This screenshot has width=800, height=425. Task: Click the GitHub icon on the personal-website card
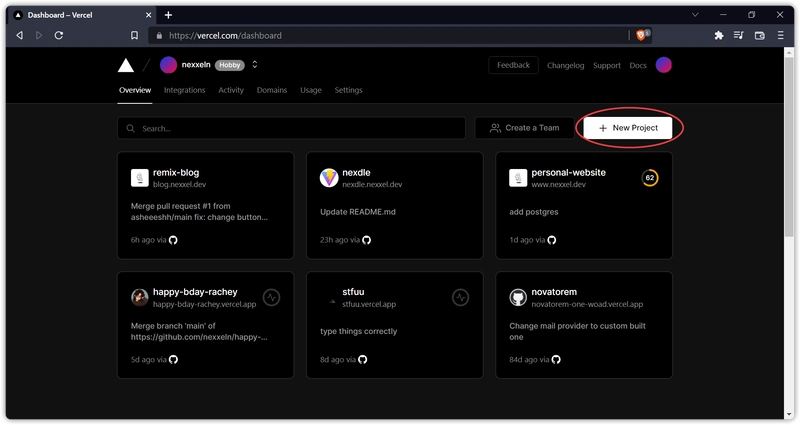(552, 240)
